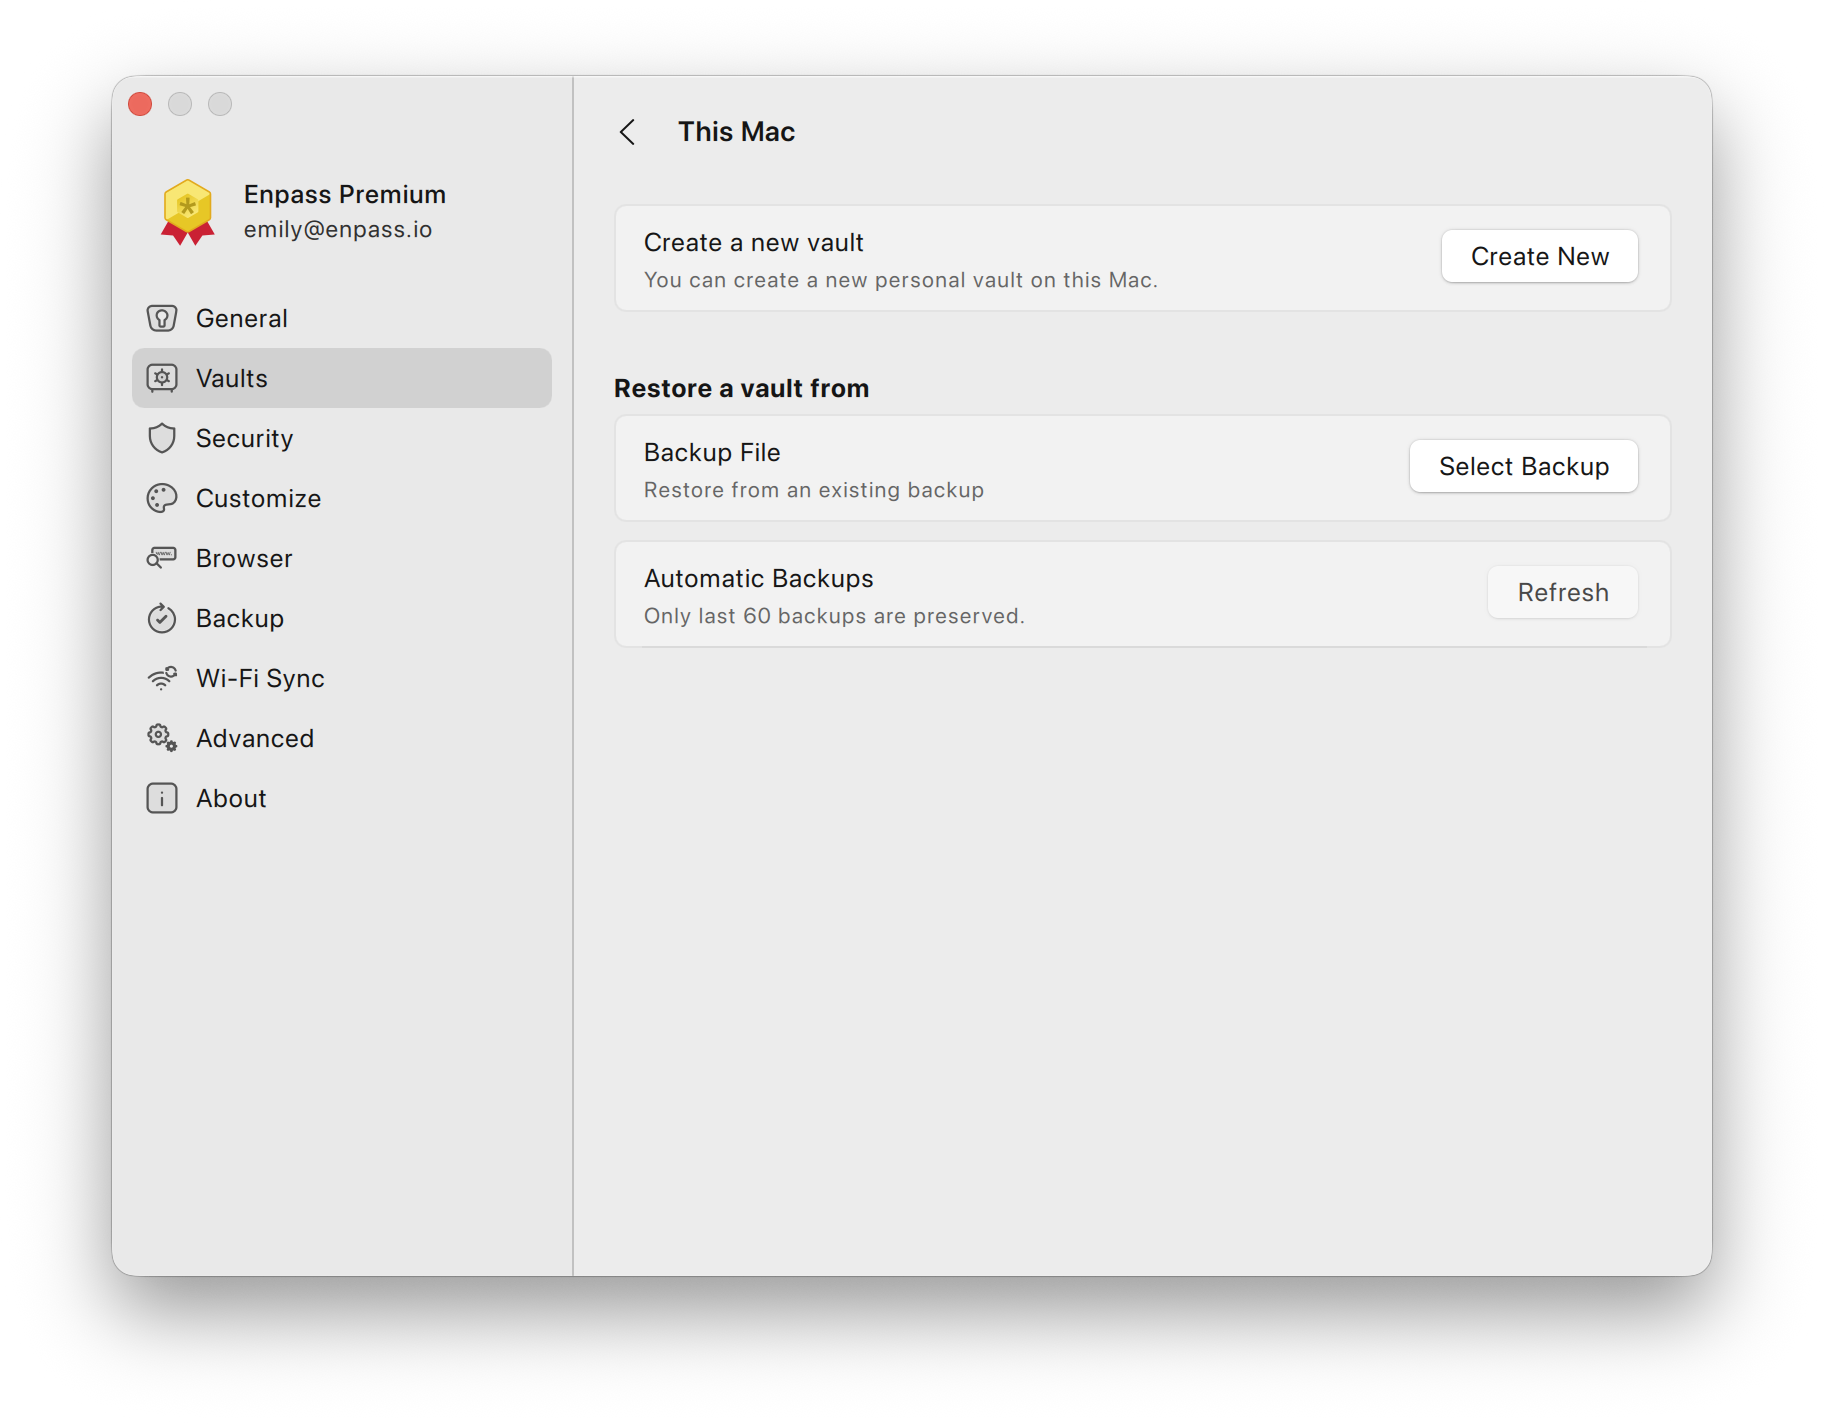This screenshot has height=1424, width=1824.
Task: Switch to the Customize section
Action: pos(342,498)
